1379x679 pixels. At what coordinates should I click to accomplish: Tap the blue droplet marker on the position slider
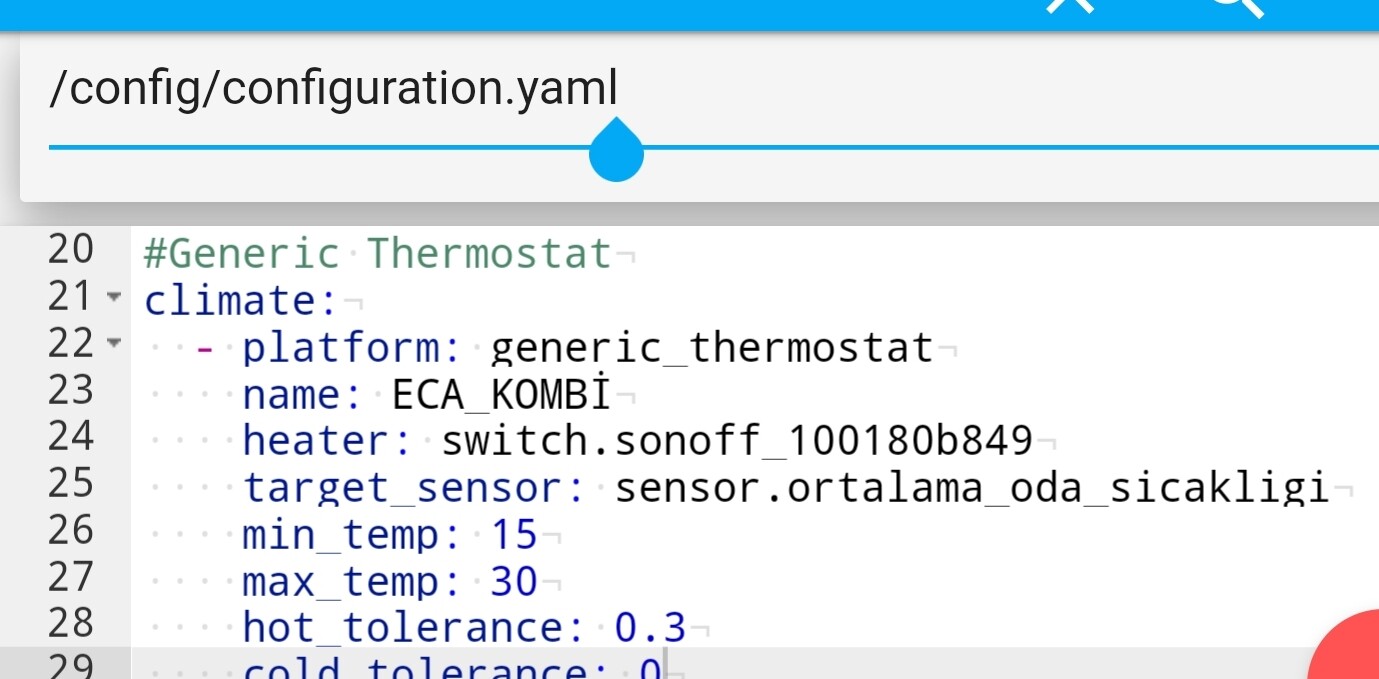point(616,150)
